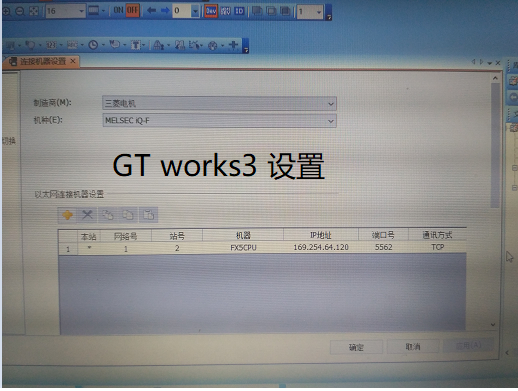Insert numerical display 123 object

(x=51, y=45)
